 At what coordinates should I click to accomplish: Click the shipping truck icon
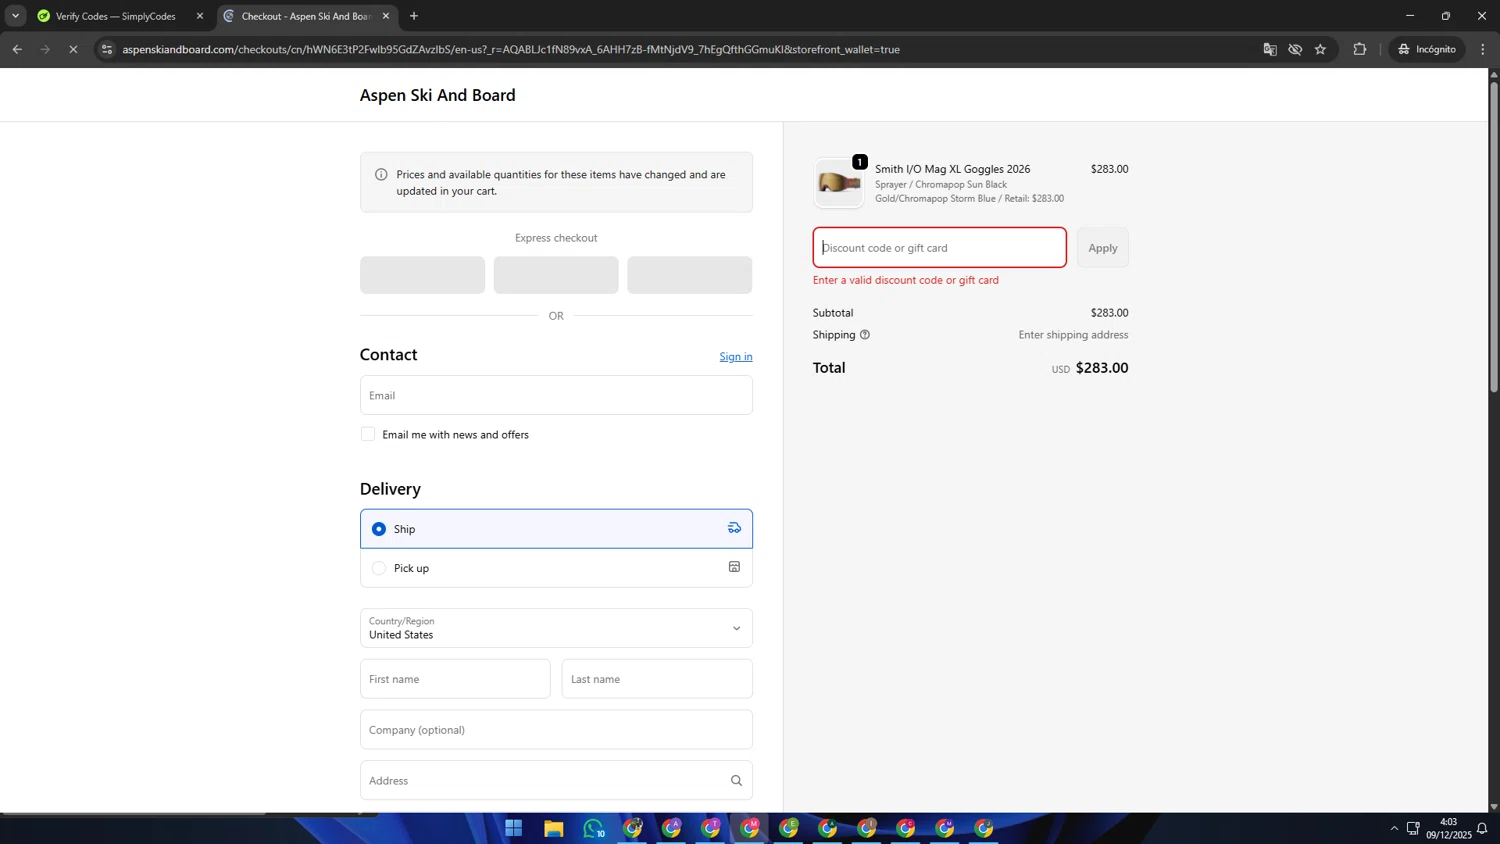click(x=734, y=528)
